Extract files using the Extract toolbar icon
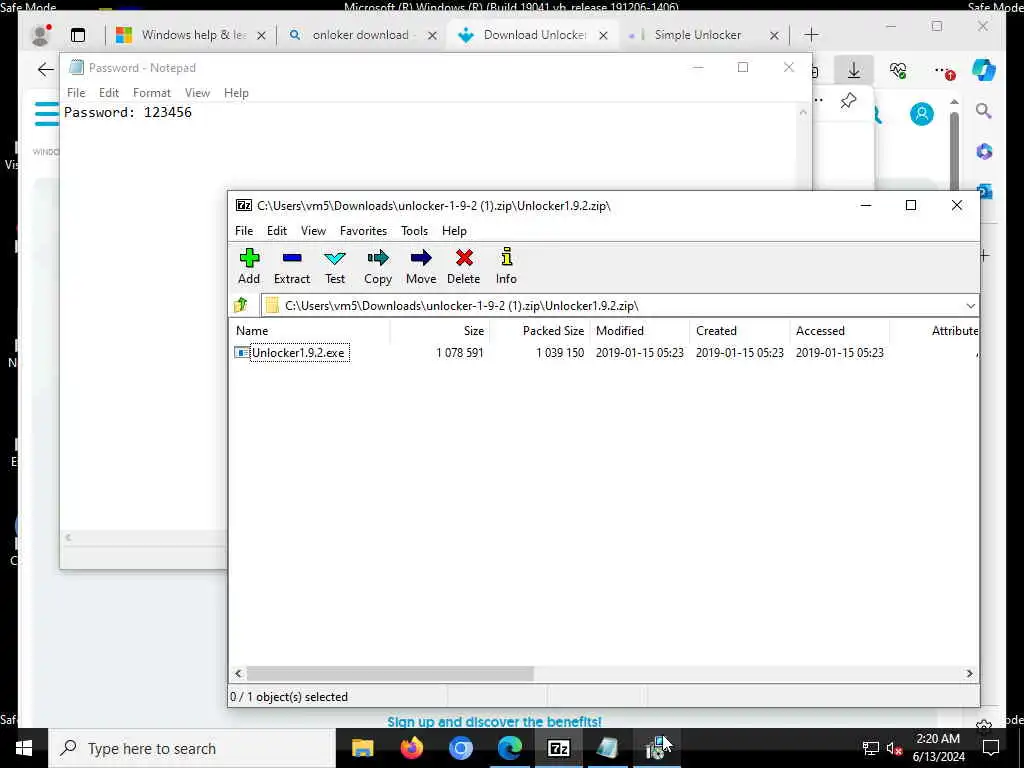 tap(292, 266)
